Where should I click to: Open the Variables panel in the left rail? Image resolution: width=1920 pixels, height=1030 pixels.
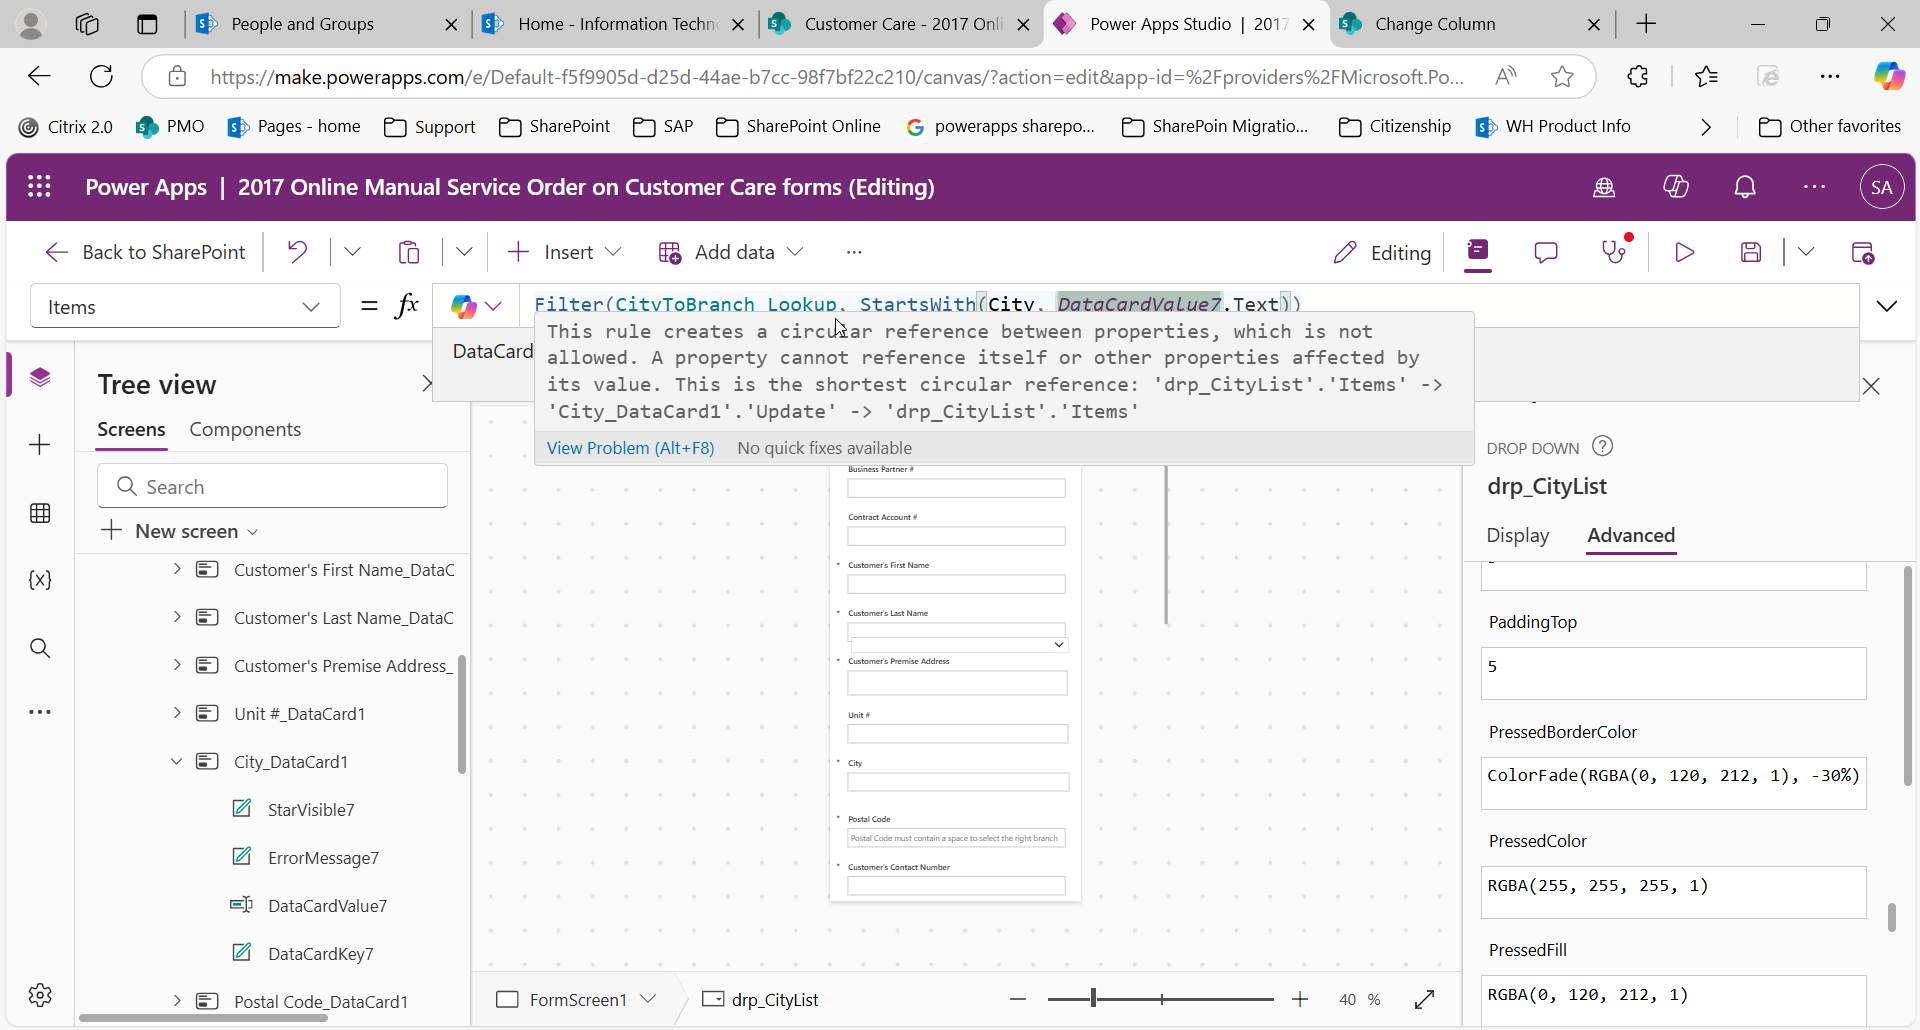point(40,580)
